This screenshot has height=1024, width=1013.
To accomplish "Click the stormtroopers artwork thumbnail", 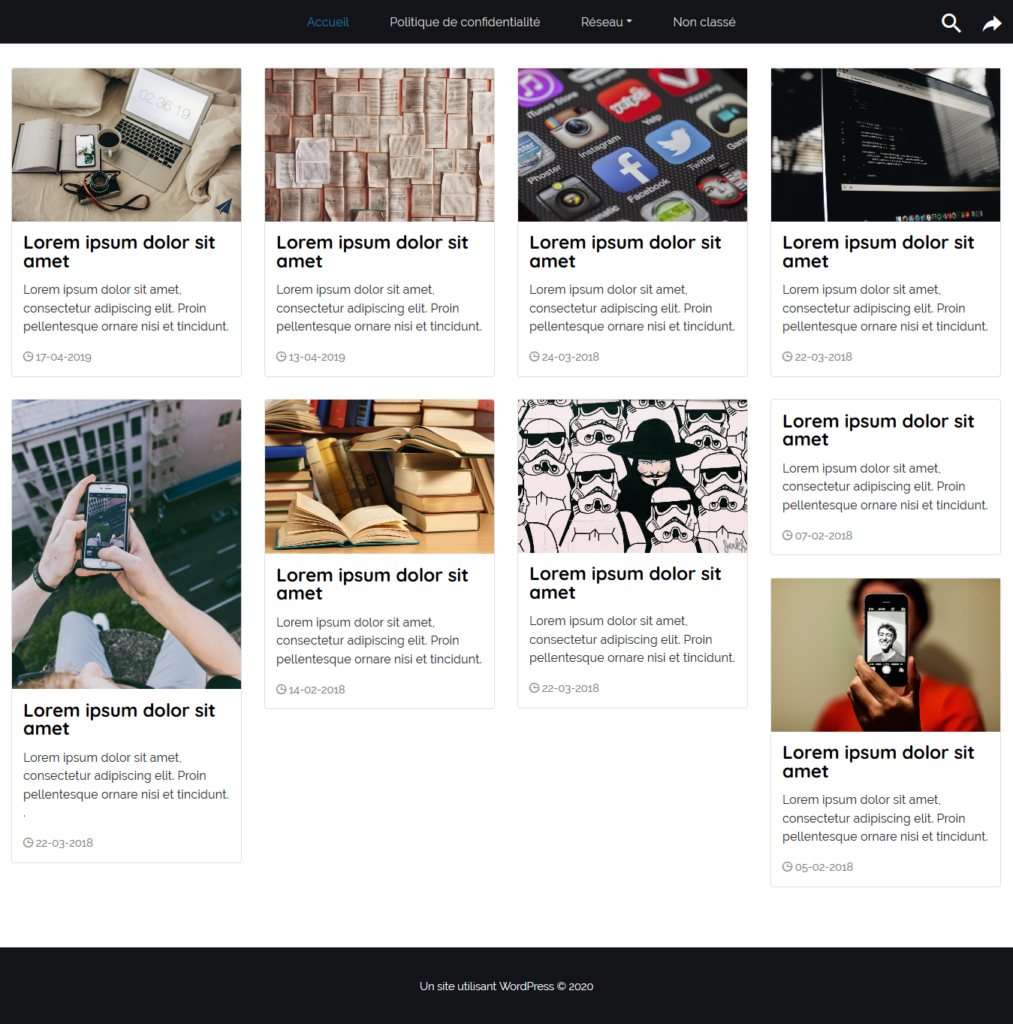I will pos(632,476).
